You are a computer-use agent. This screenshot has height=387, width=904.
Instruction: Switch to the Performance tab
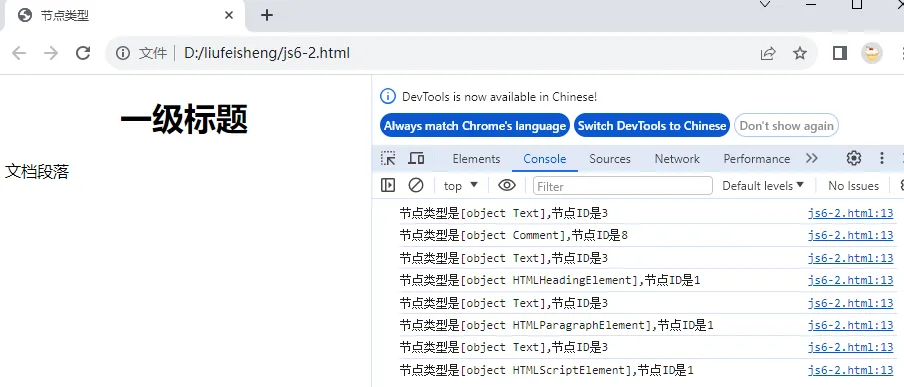pos(756,159)
